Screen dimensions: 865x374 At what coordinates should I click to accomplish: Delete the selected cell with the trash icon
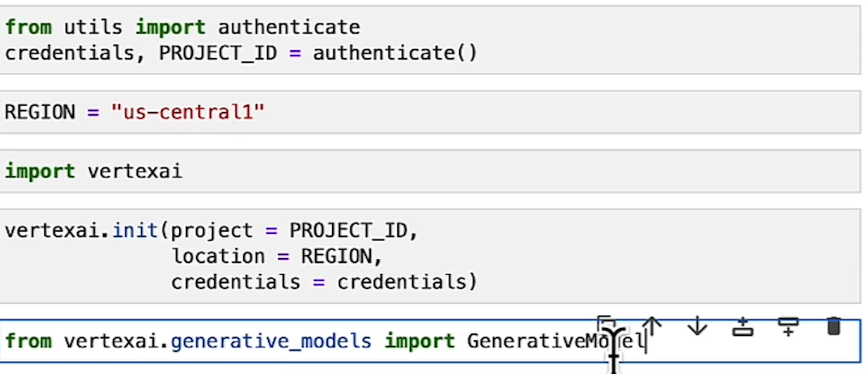(x=834, y=326)
